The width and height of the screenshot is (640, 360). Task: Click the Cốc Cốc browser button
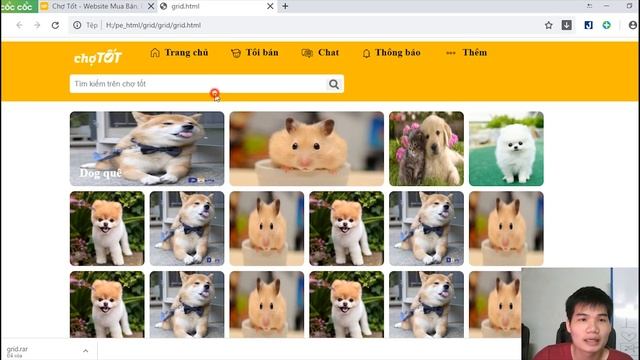click(x=19, y=6)
